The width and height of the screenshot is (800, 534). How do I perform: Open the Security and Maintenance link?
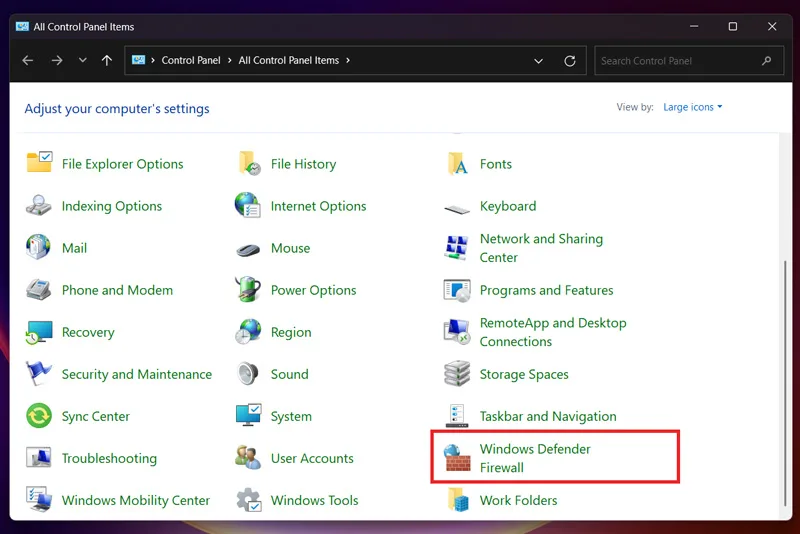click(137, 374)
